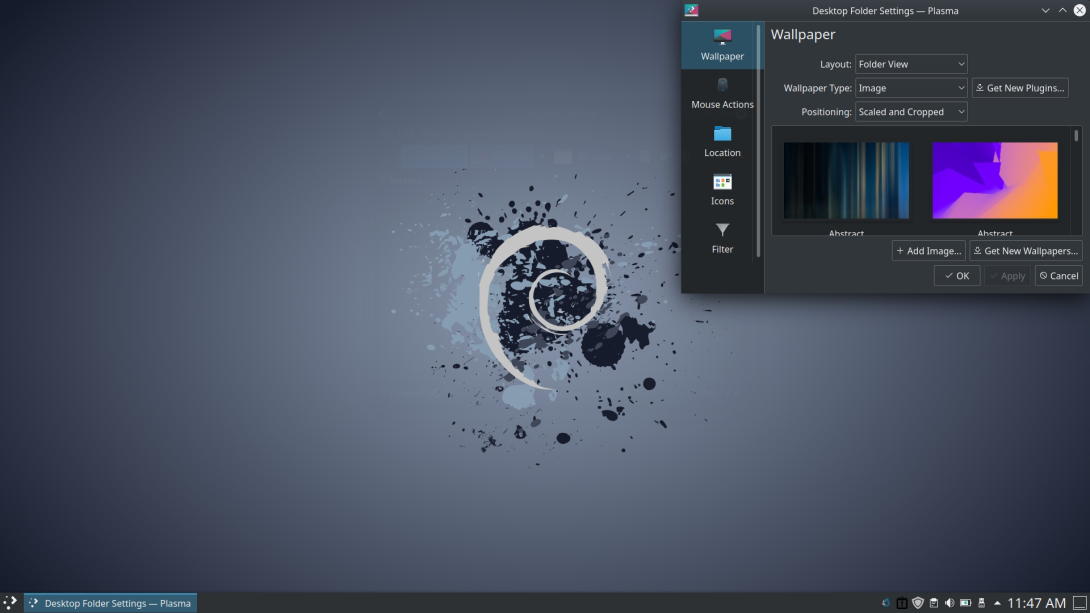The image size is (1090, 613).
Task: Open the Positioning dropdown Scaled and Cropped
Action: pyautogui.click(x=911, y=112)
